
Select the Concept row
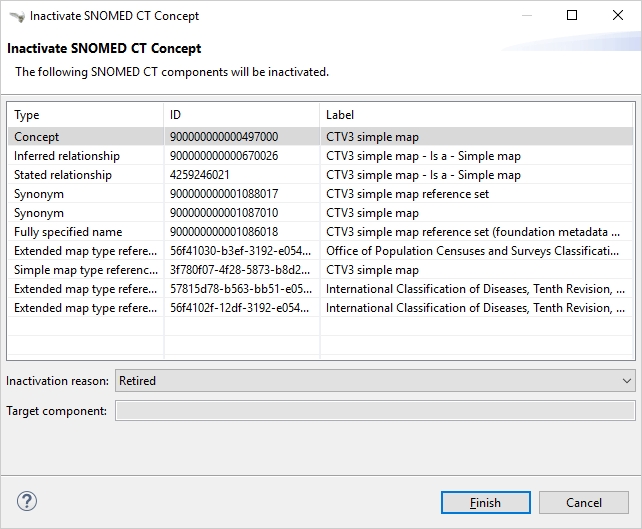84,137
